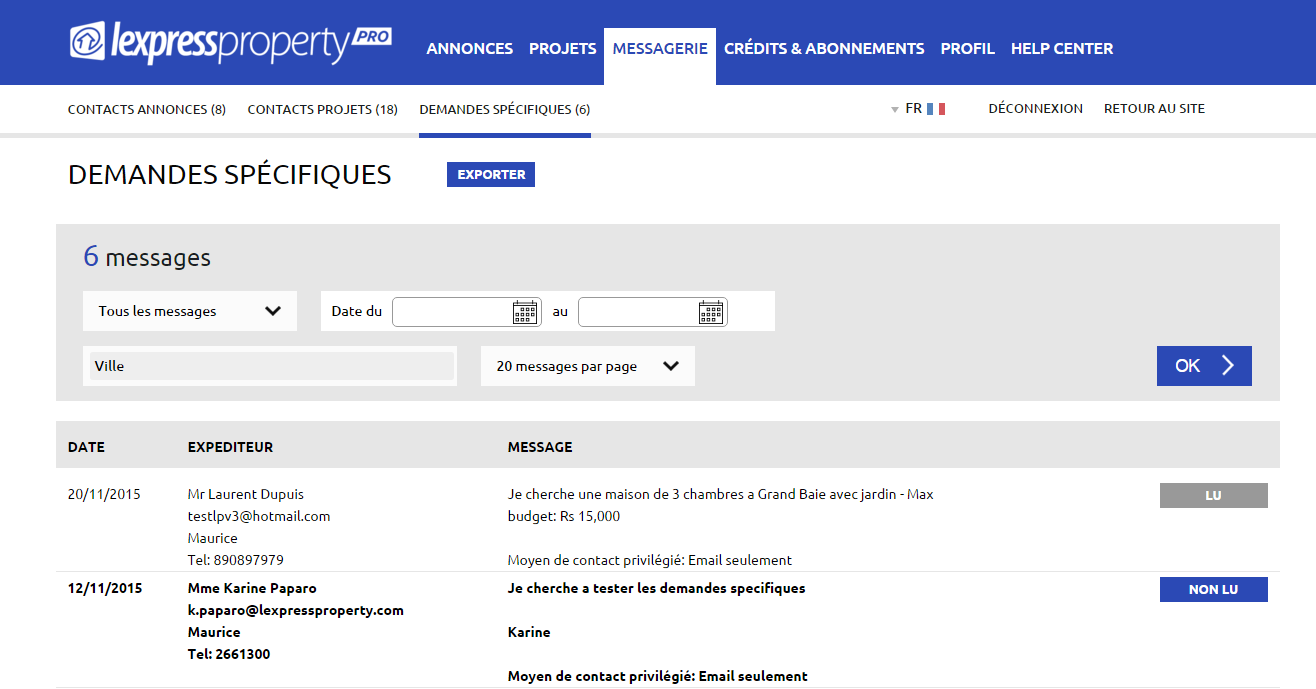
Task: Click sender name Mme Karine Paparo
Action: pyautogui.click(x=252, y=588)
